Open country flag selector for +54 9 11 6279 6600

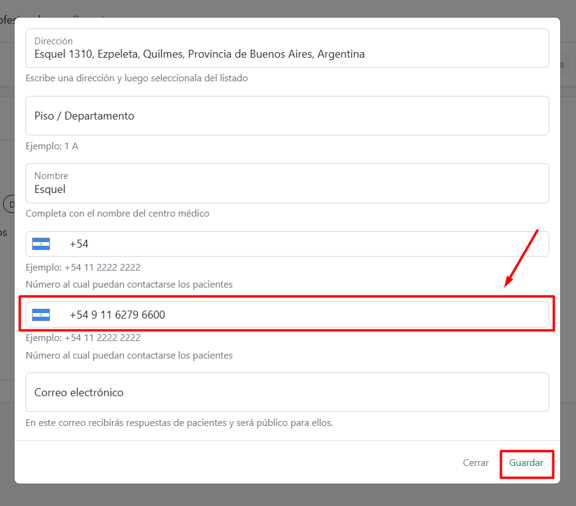(x=41, y=315)
